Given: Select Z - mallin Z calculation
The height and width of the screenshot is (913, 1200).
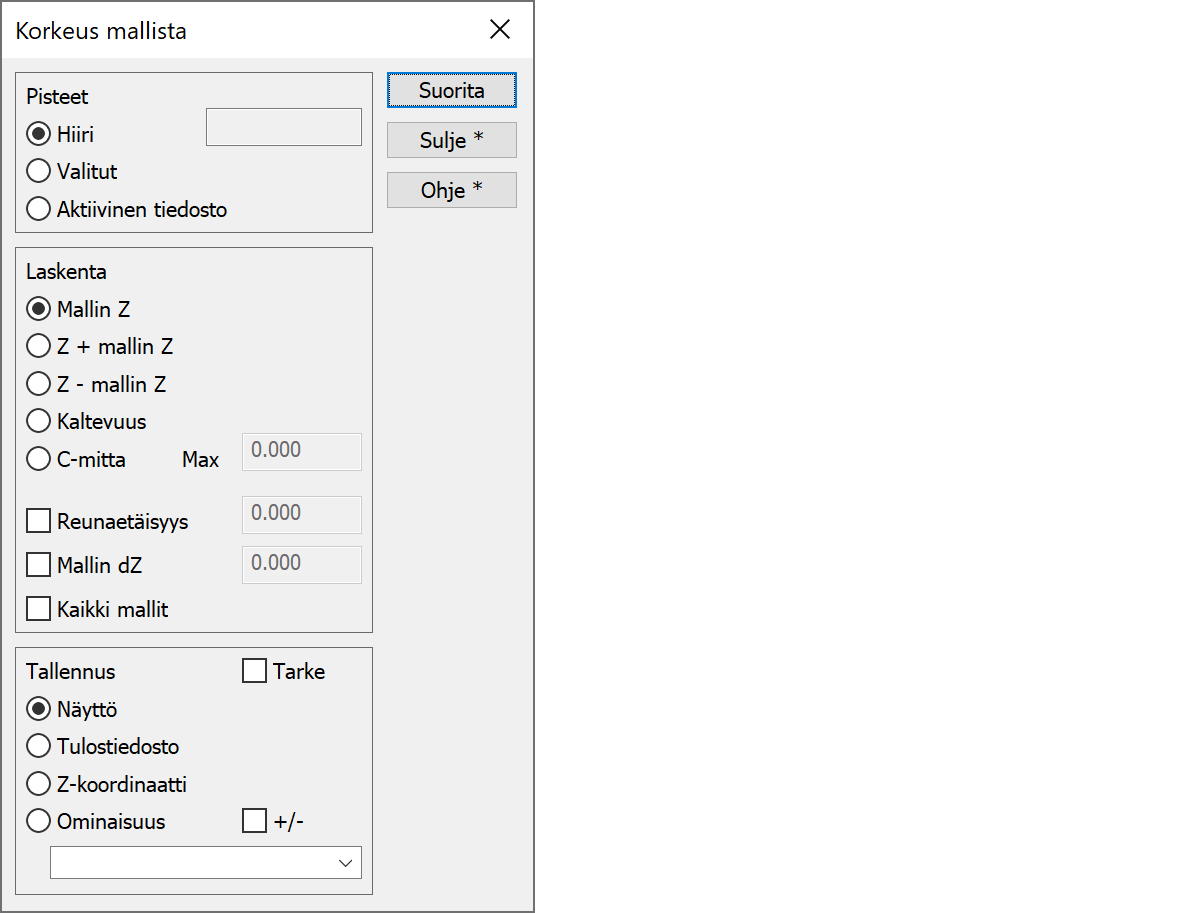Looking at the screenshot, I should pos(39,384).
